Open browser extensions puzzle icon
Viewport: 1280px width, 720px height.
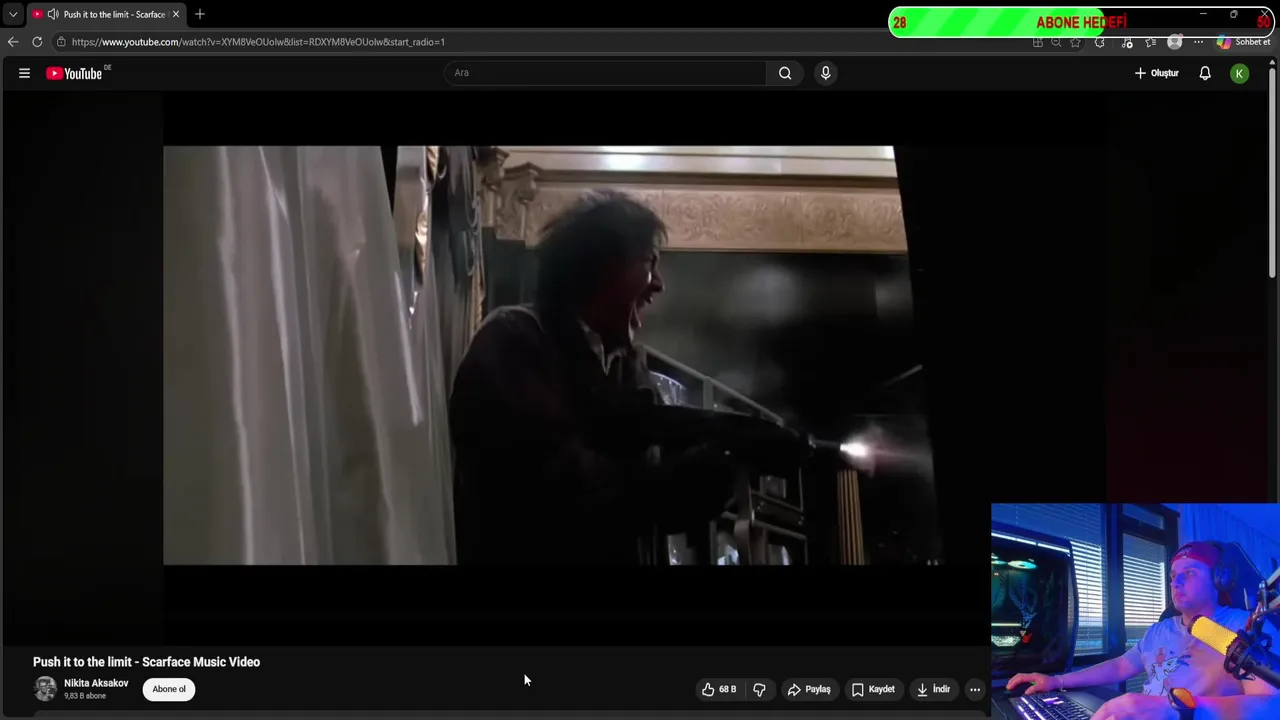tap(1100, 42)
